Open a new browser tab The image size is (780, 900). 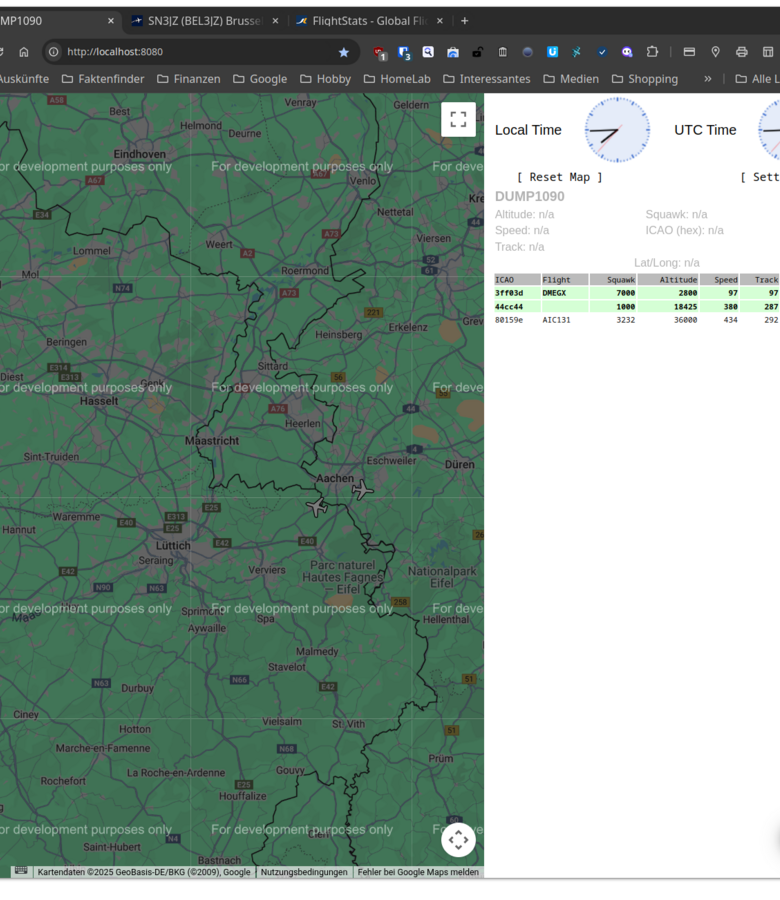tap(464, 21)
